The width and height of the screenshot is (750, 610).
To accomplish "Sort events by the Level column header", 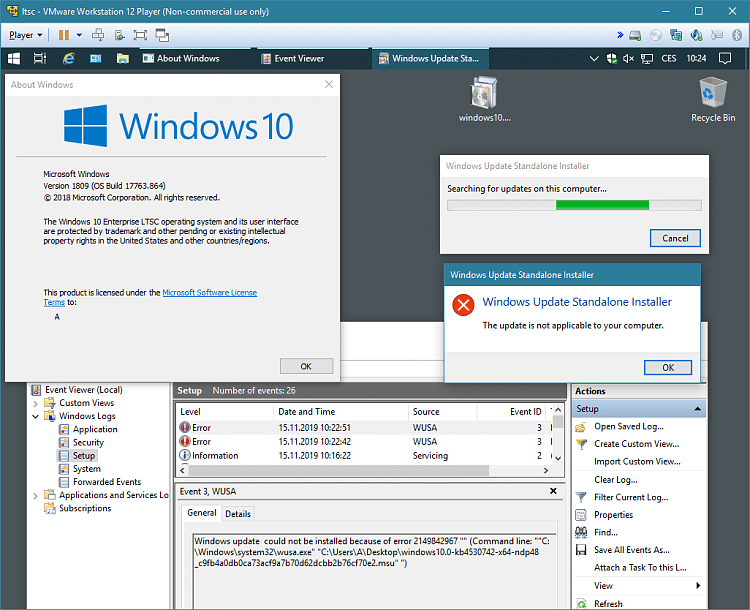I will point(225,411).
